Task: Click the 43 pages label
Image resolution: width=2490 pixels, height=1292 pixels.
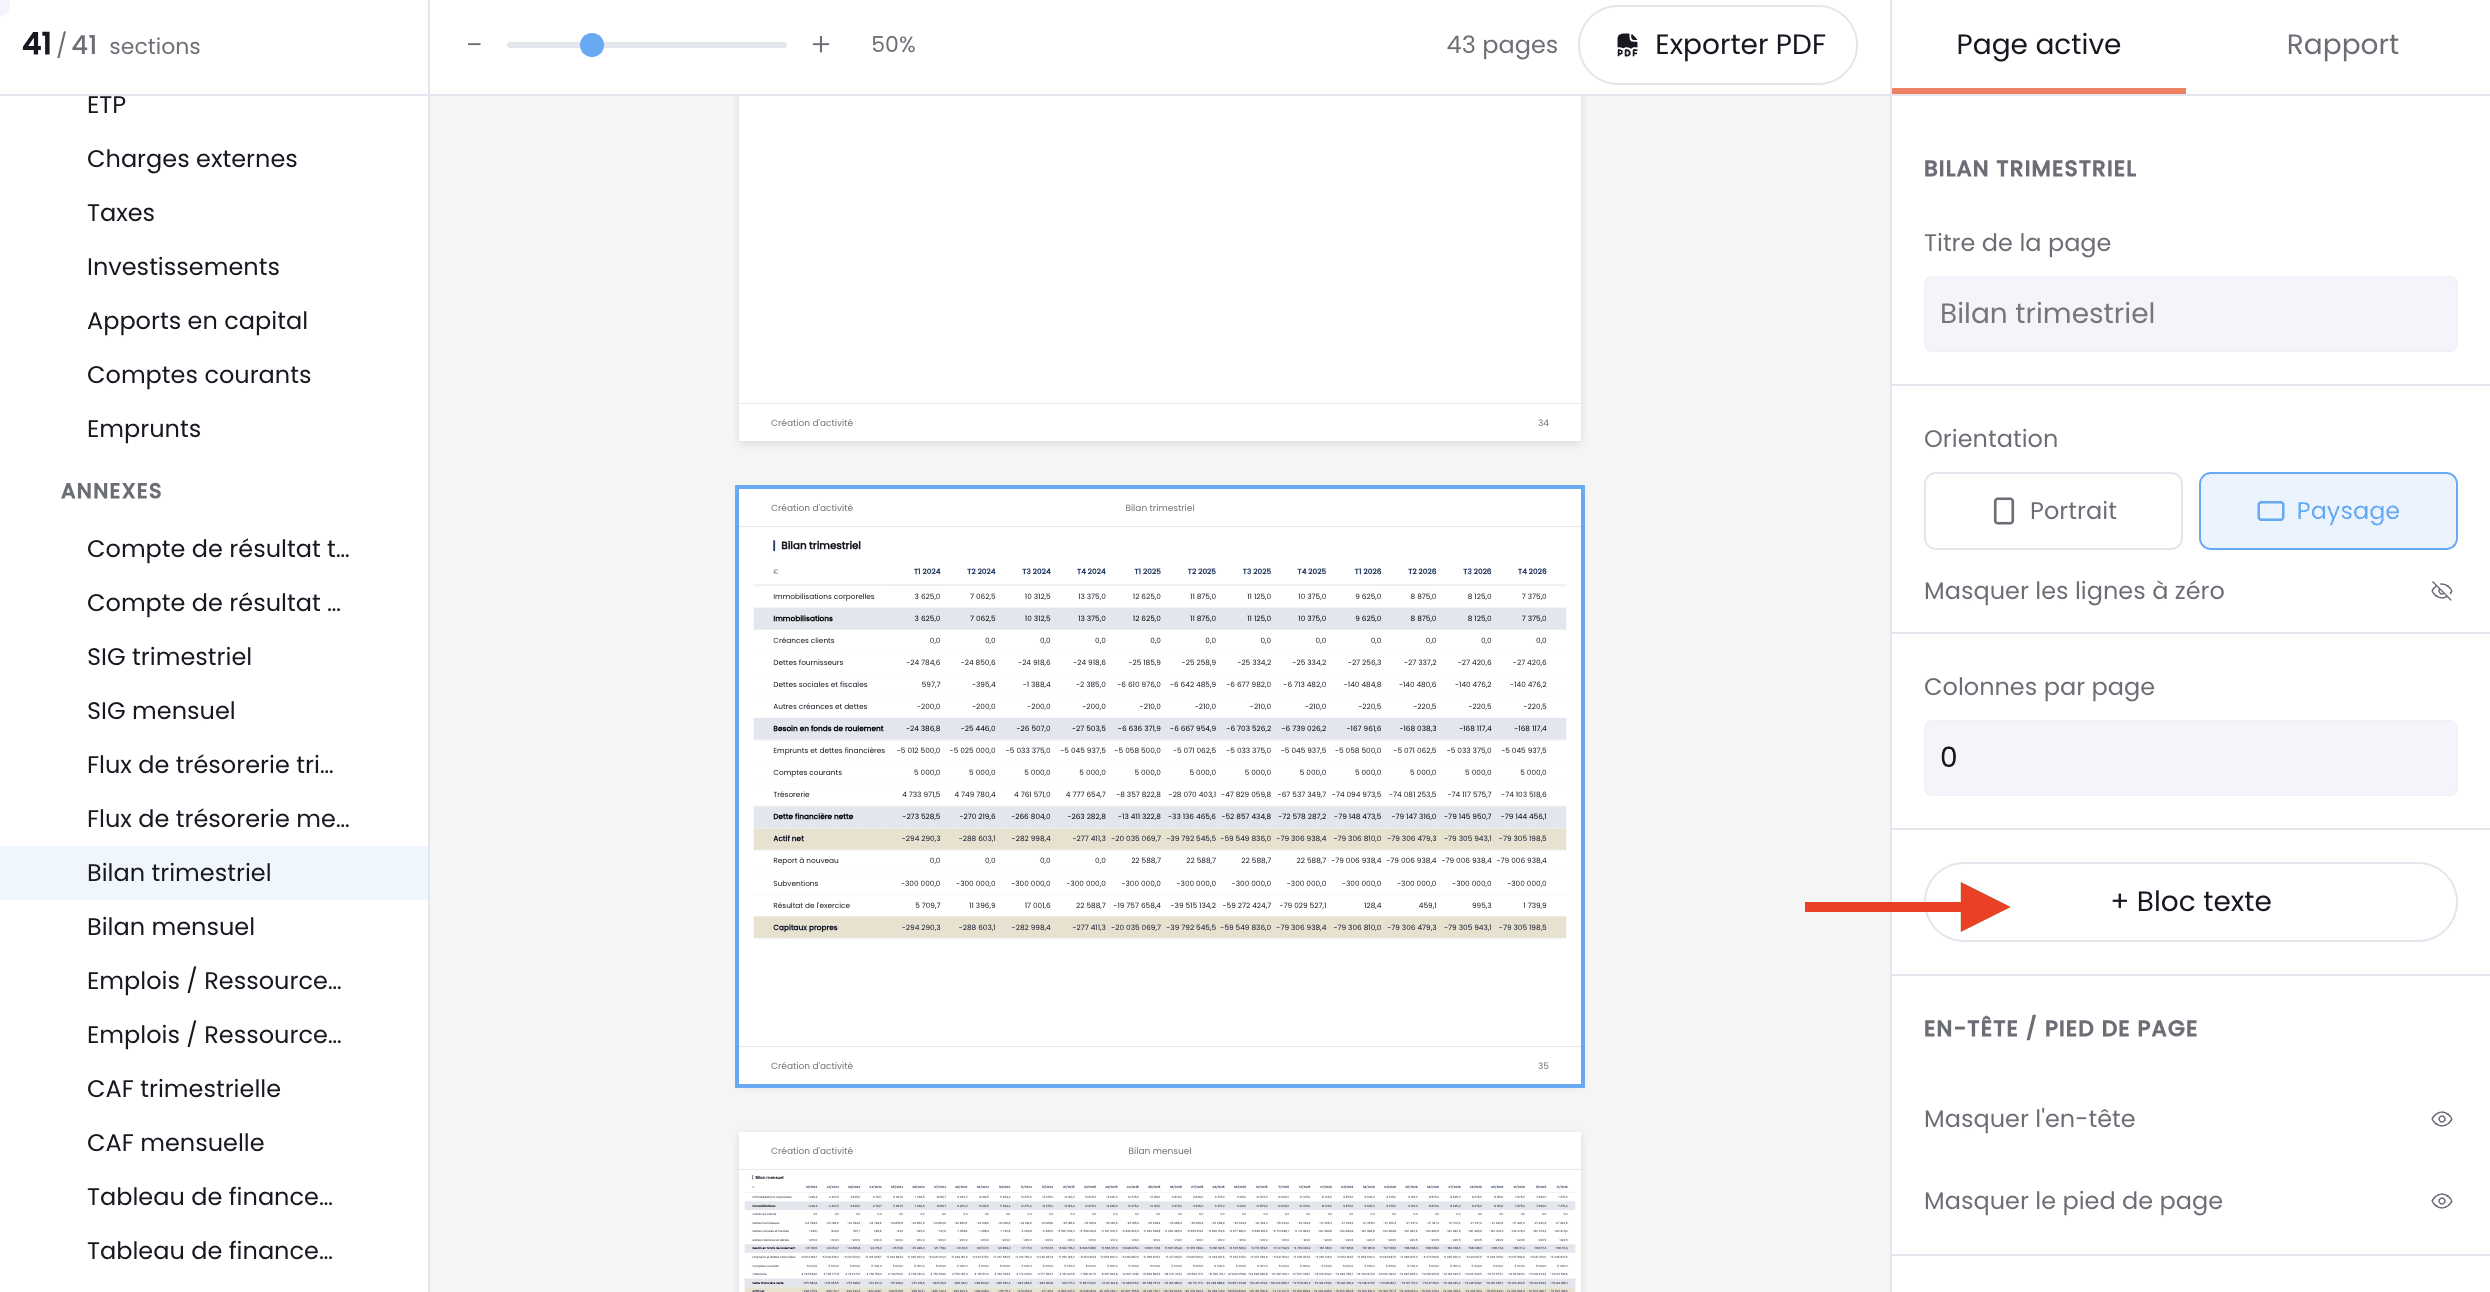Action: pos(1502,45)
